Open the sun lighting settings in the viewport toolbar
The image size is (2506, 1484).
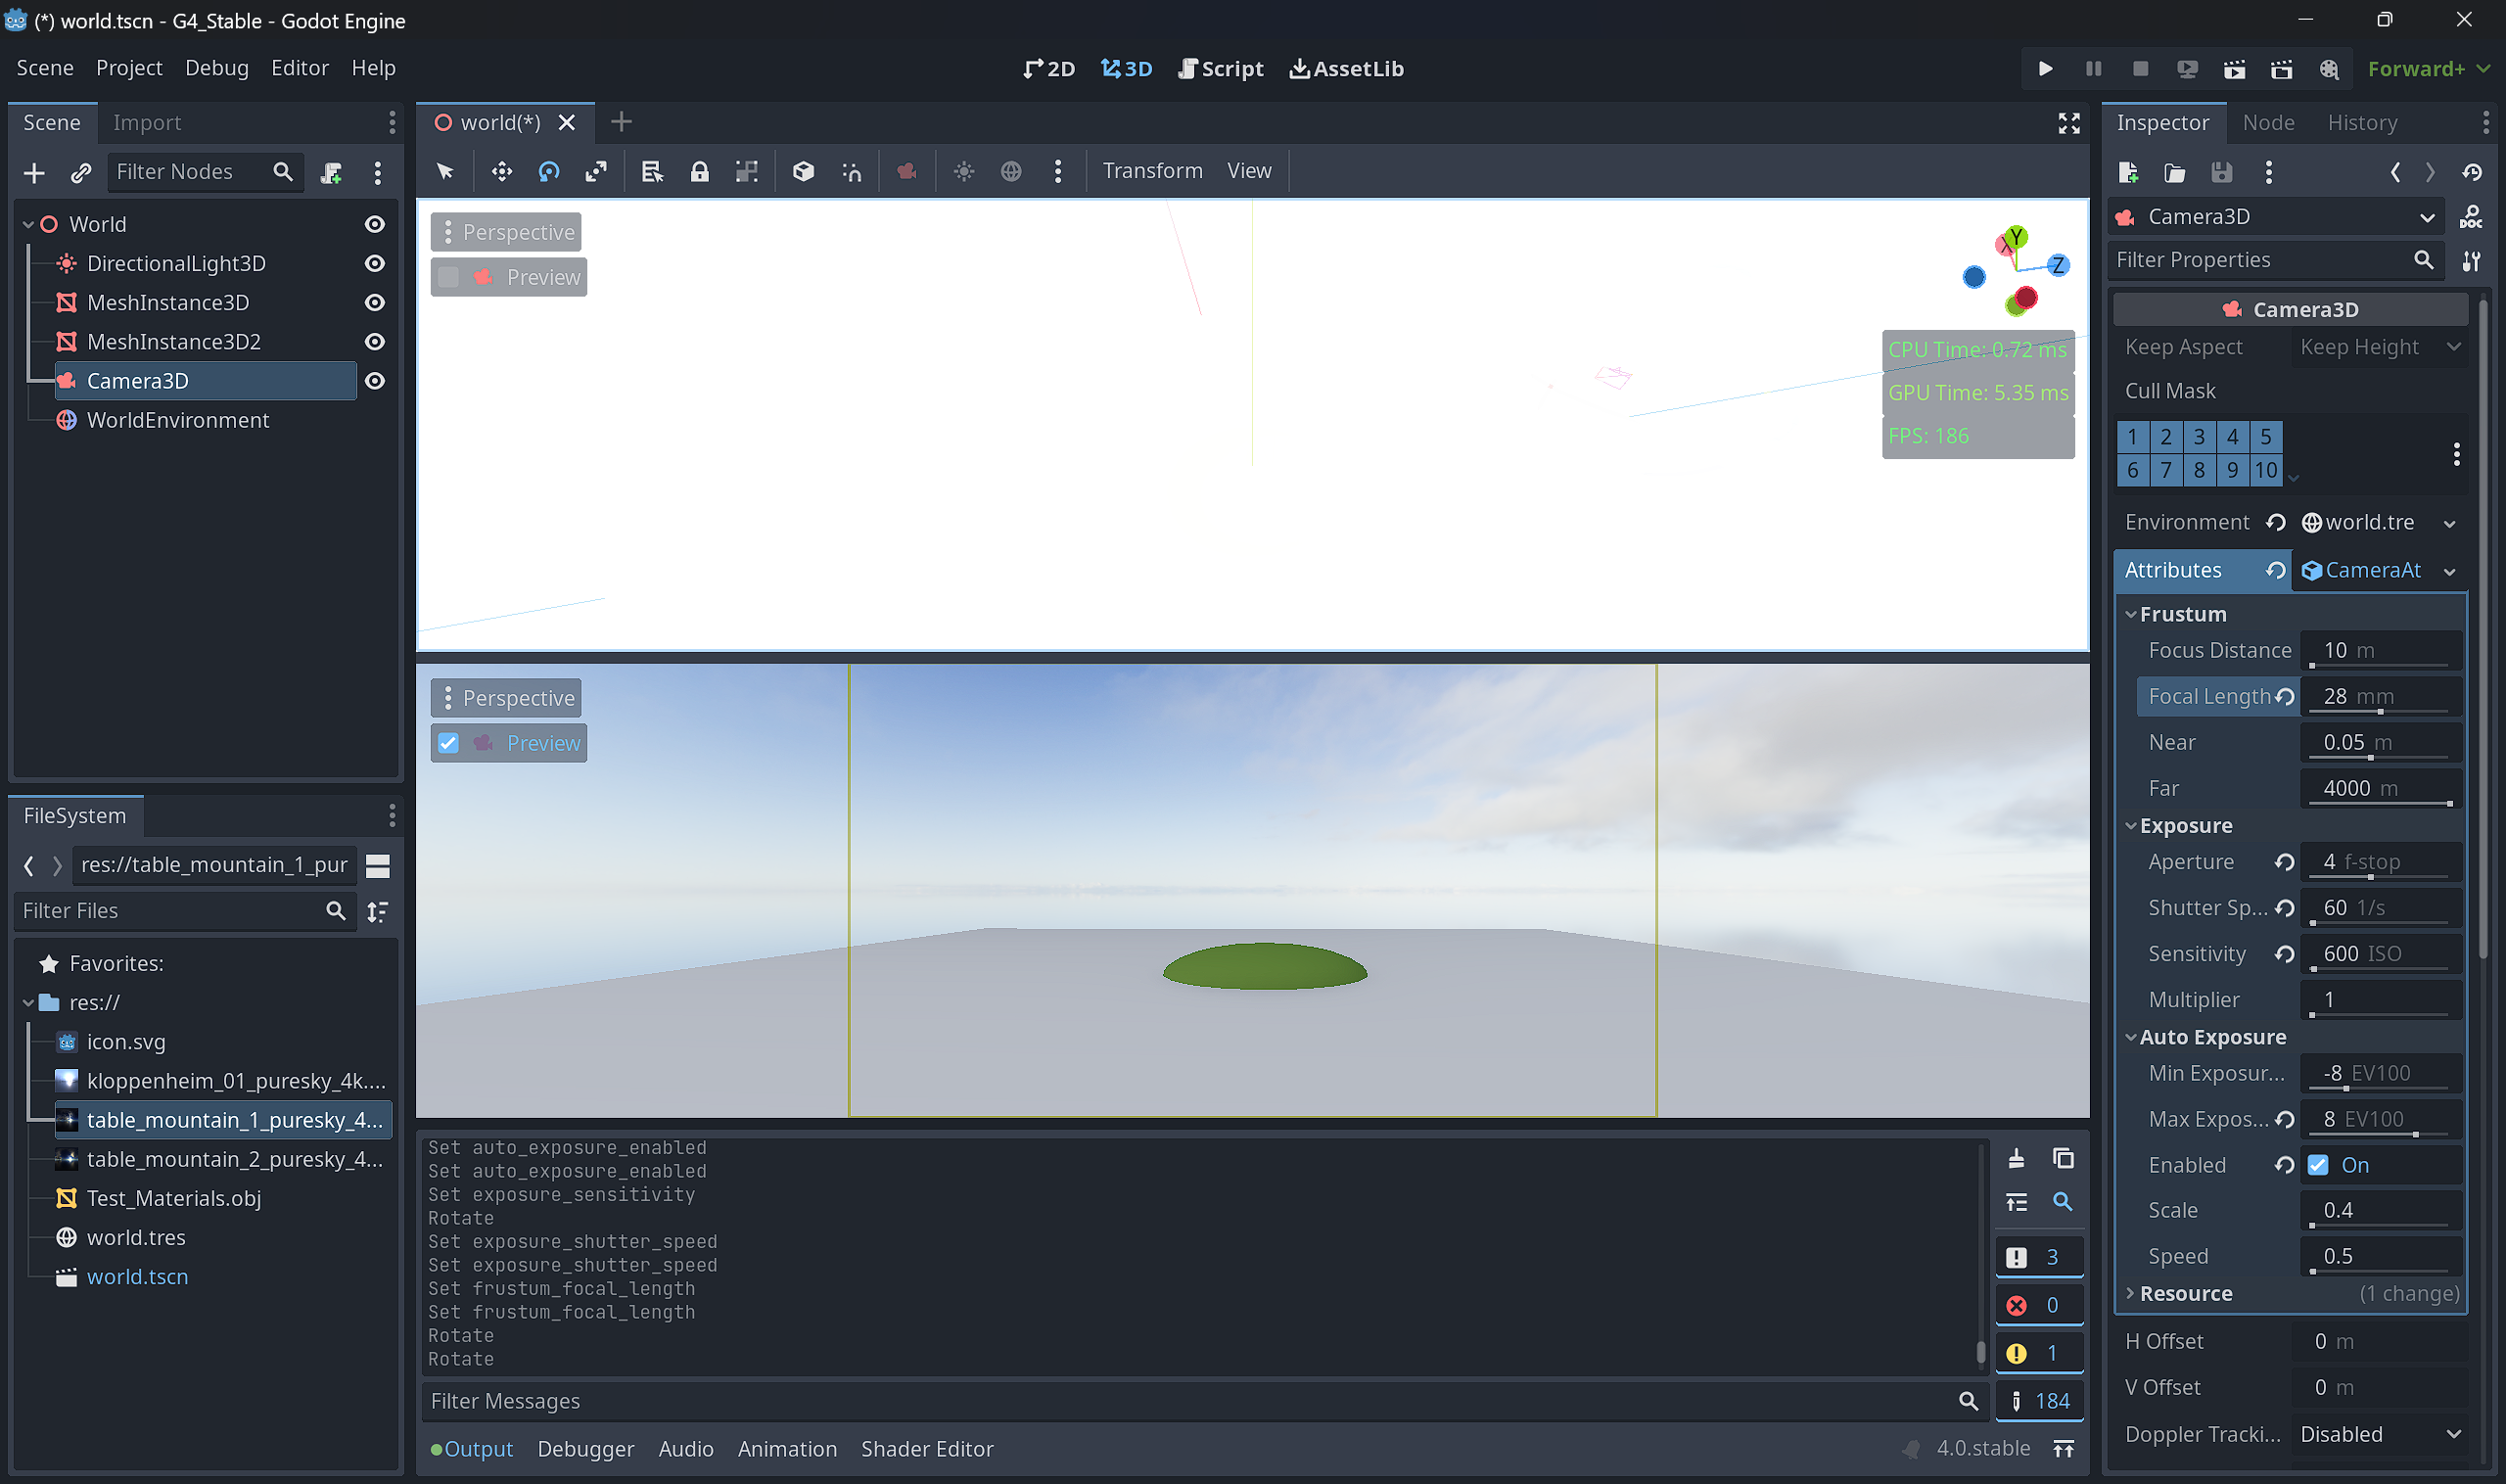point(963,171)
